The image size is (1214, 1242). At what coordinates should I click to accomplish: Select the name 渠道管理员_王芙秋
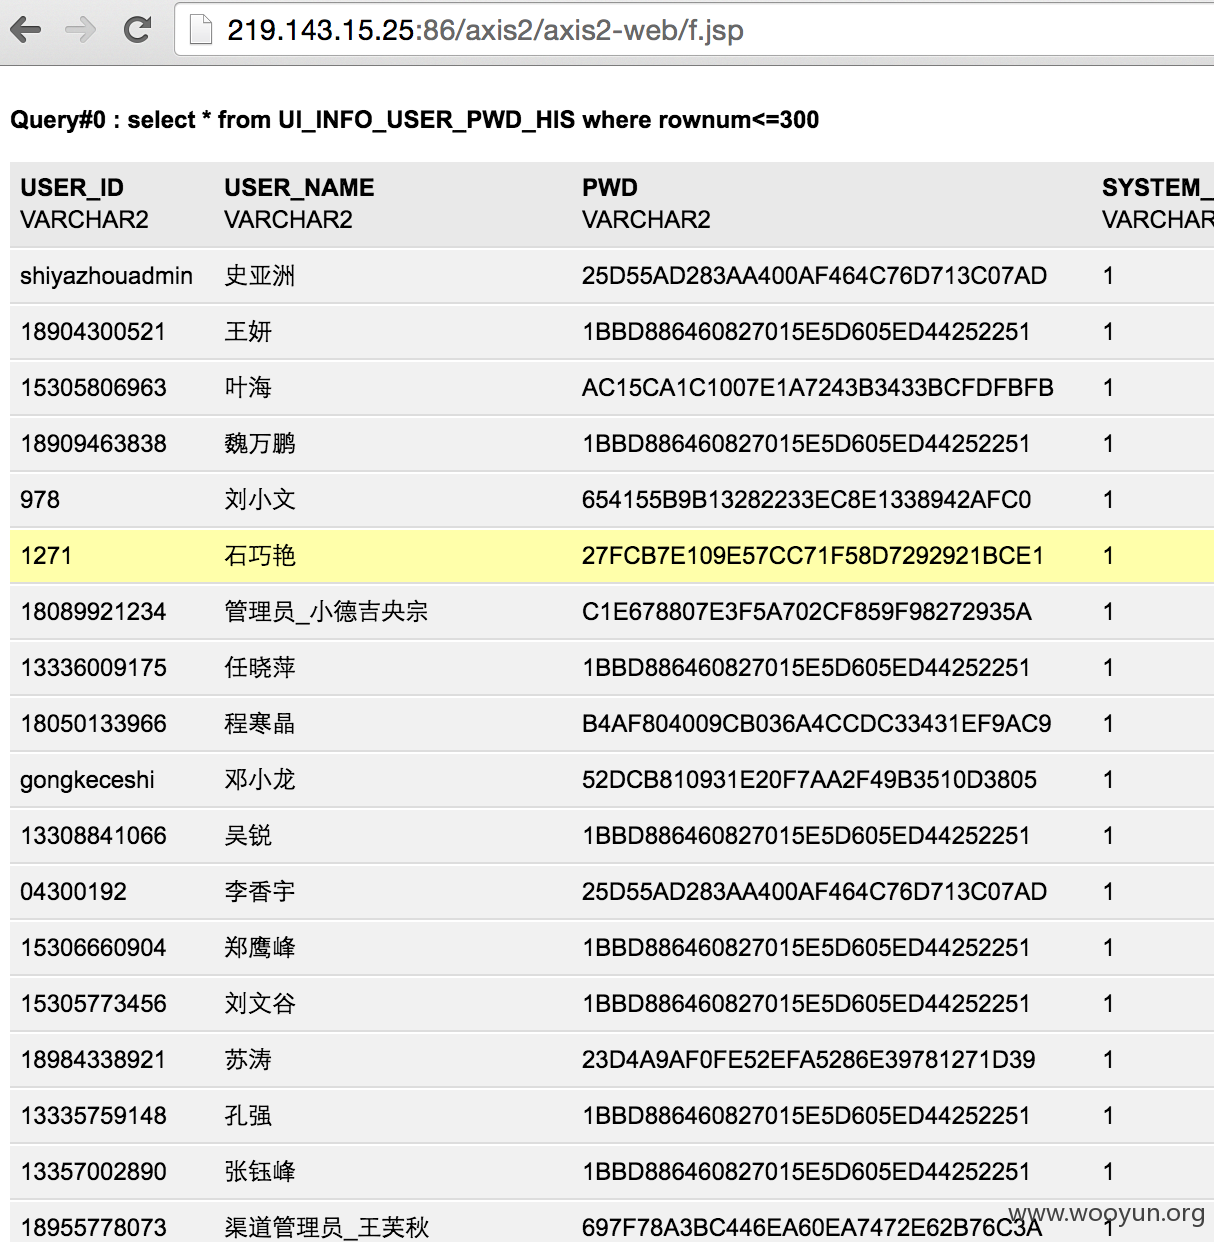pos(326,1228)
